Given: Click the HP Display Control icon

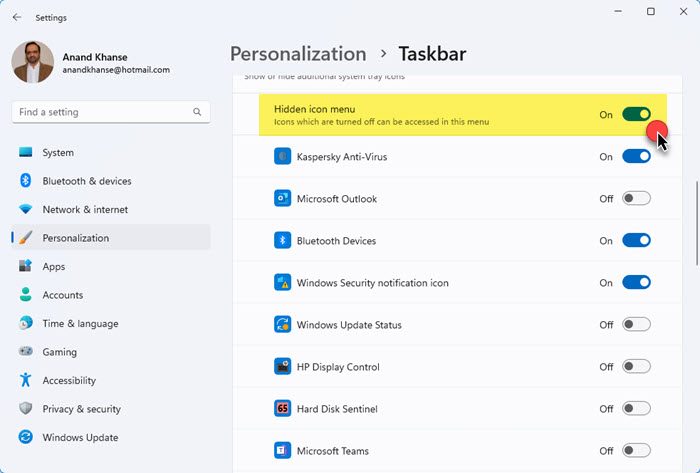Looking at the screenshot, I should point(283,366).
